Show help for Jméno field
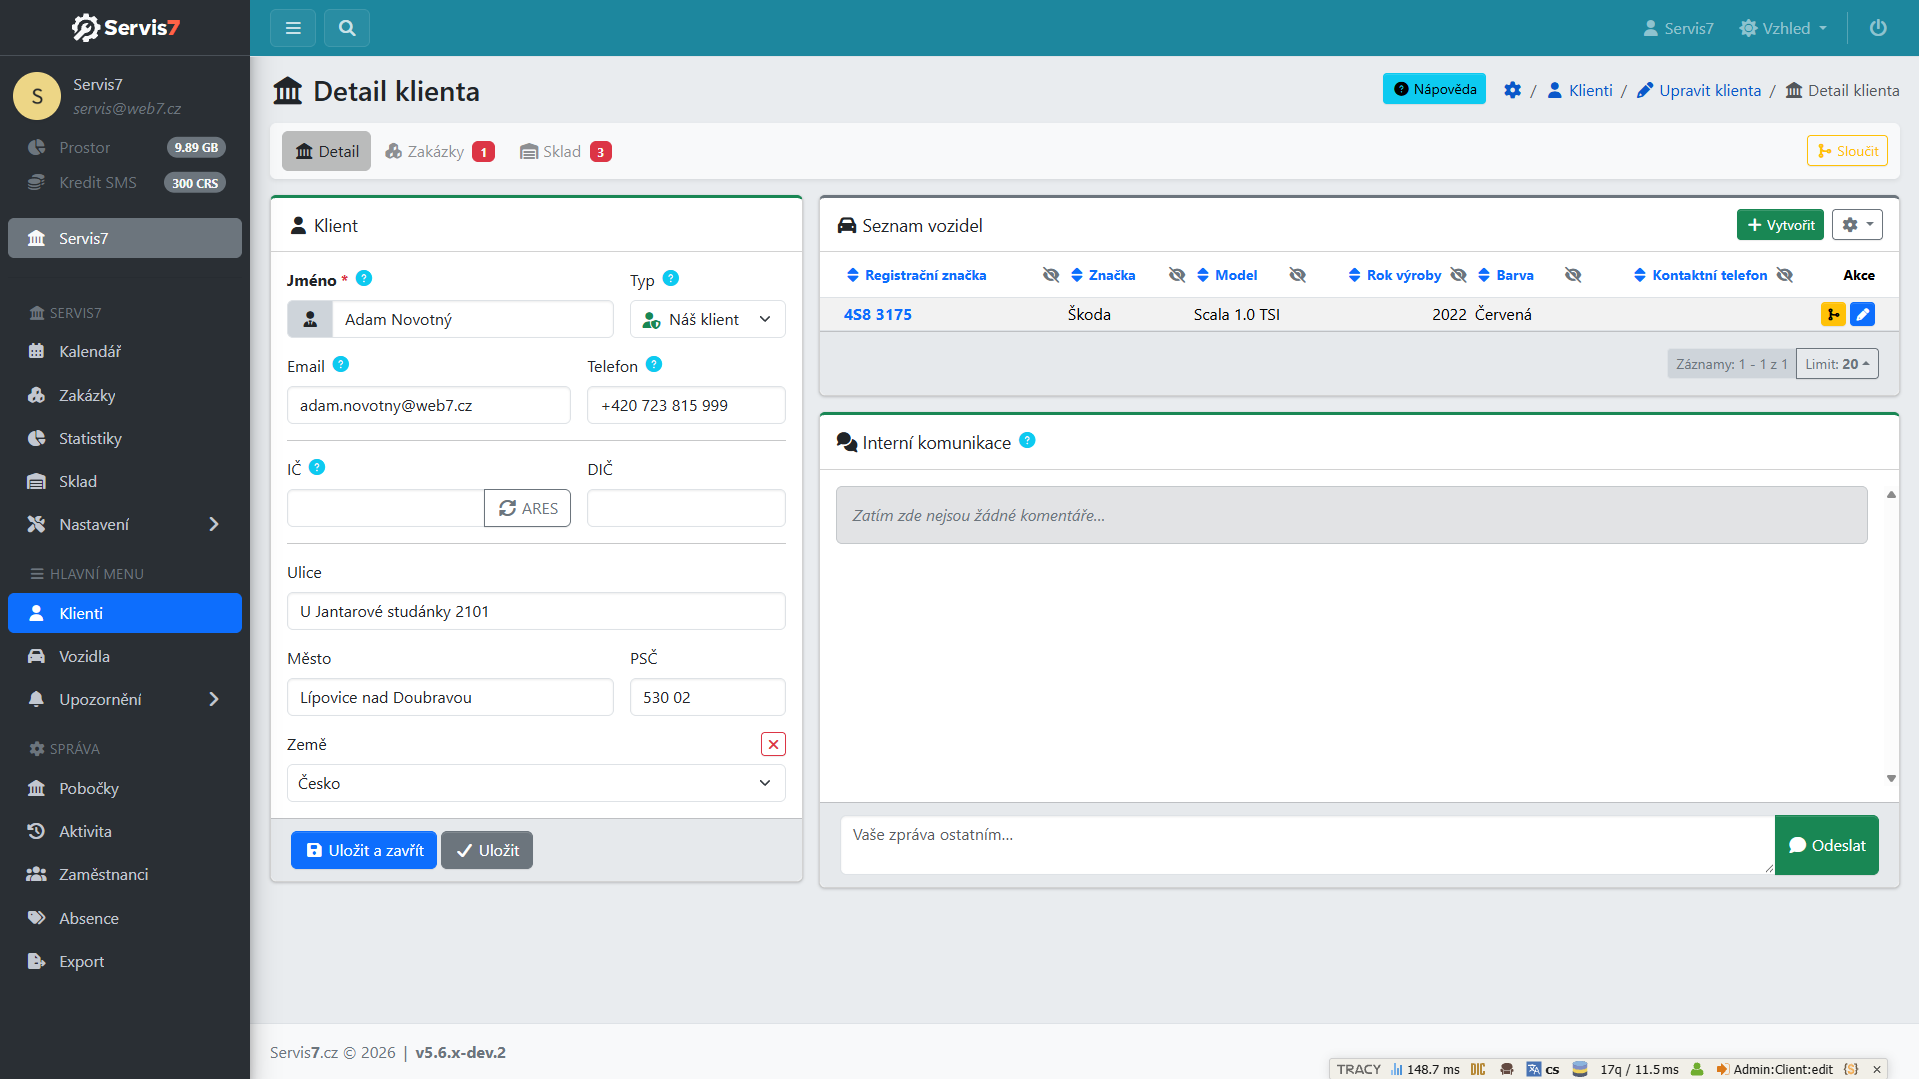The width and height of the screenshot is (1919, 1079). point(364,279)
